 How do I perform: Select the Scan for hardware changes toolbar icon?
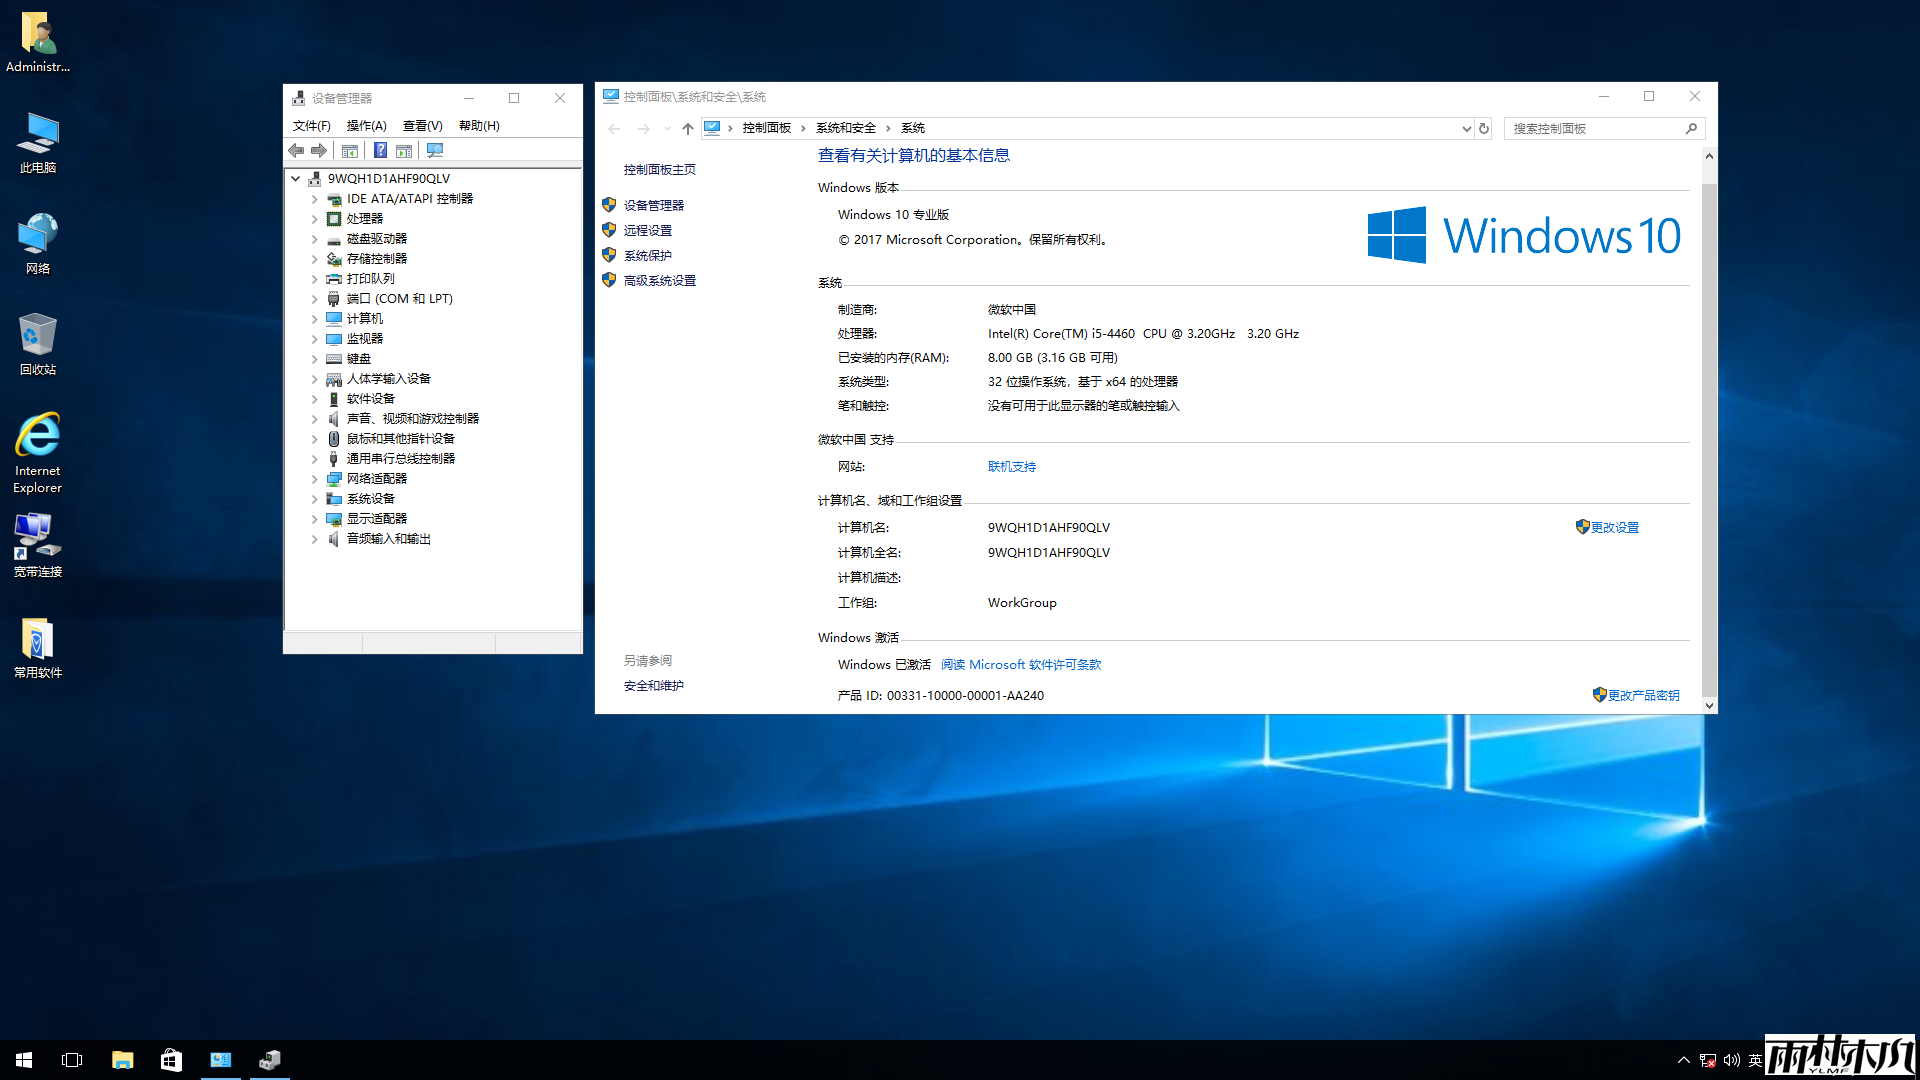pos(435,150)
